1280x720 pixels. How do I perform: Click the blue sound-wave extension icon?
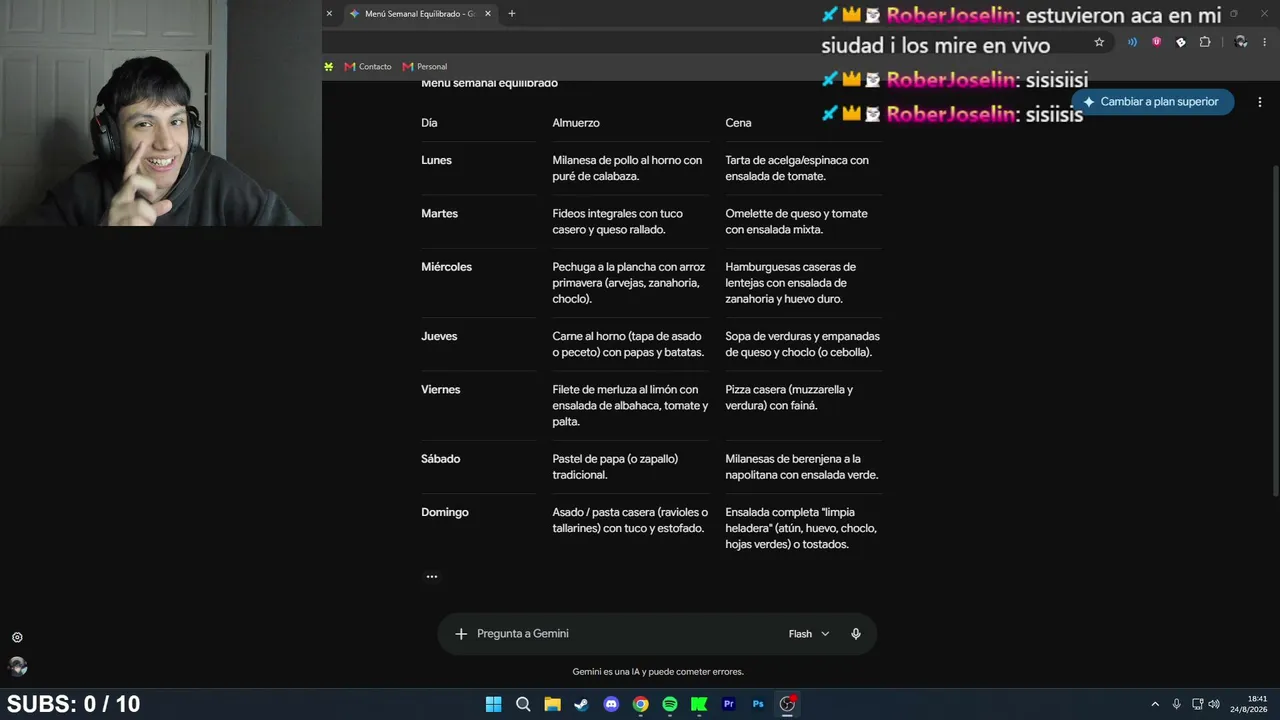(1132, 42)
